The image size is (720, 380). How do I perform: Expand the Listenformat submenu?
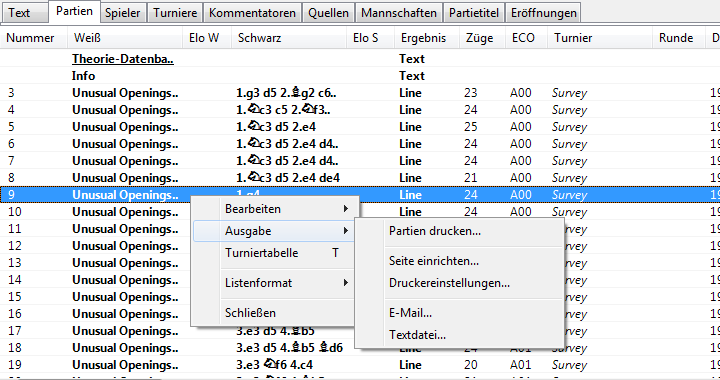[274, 283]
